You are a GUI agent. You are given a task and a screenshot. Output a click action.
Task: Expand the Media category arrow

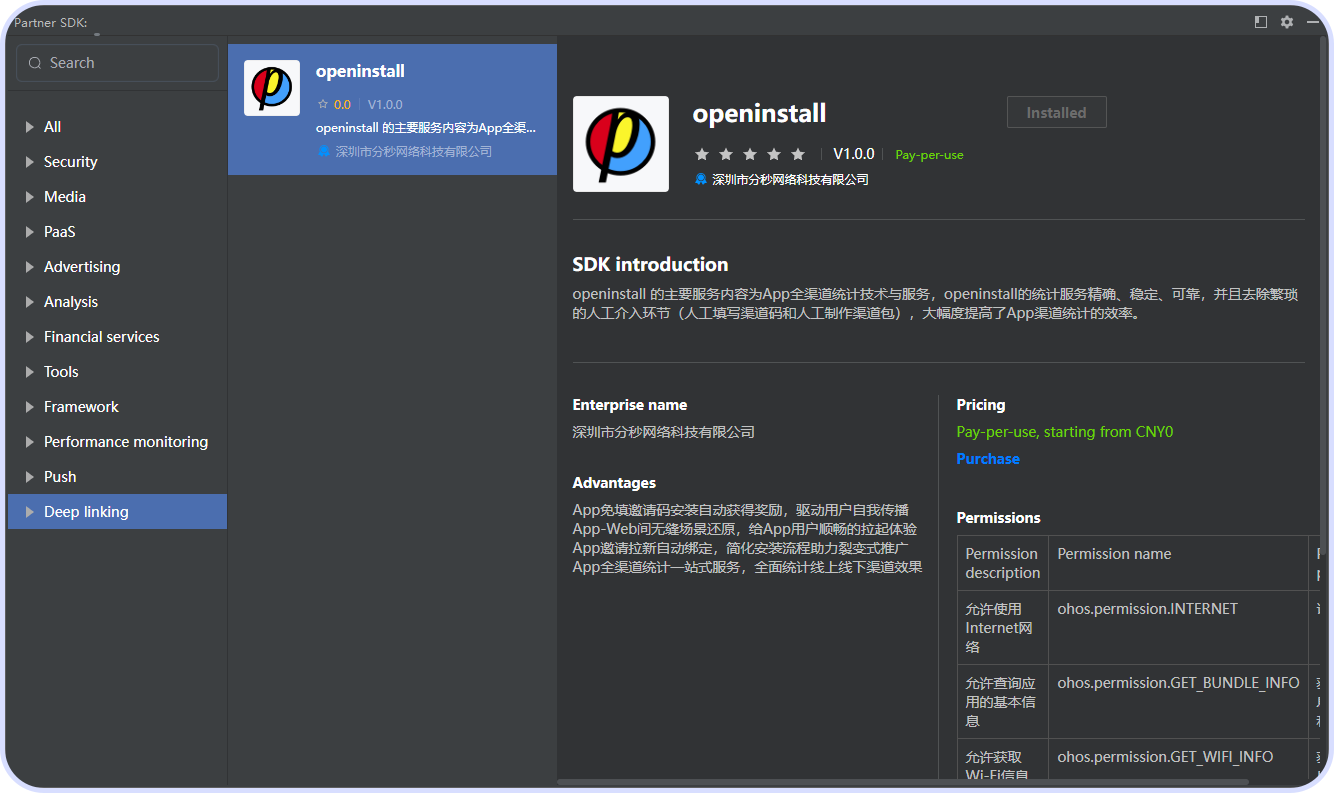(30, 197)
